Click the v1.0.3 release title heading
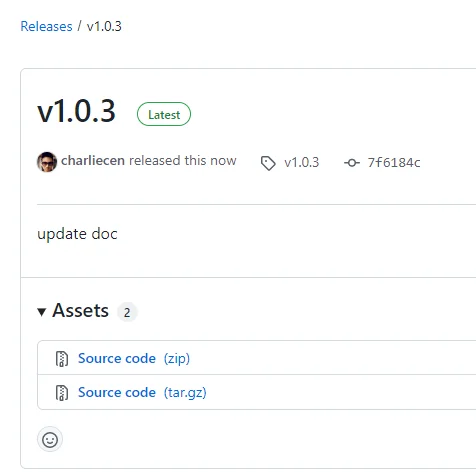 [76, 111]
